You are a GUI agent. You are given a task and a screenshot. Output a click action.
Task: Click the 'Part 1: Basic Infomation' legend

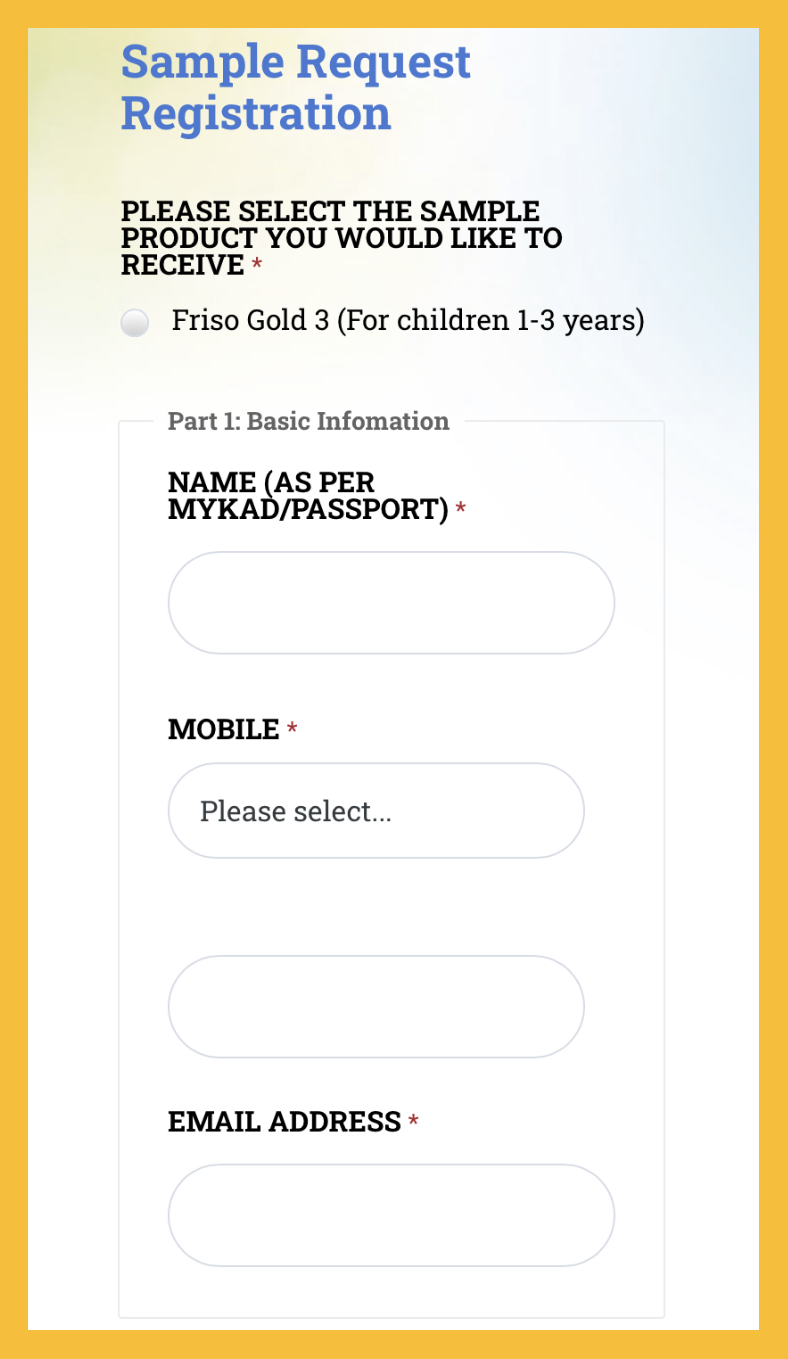click(x=308, y=421)
